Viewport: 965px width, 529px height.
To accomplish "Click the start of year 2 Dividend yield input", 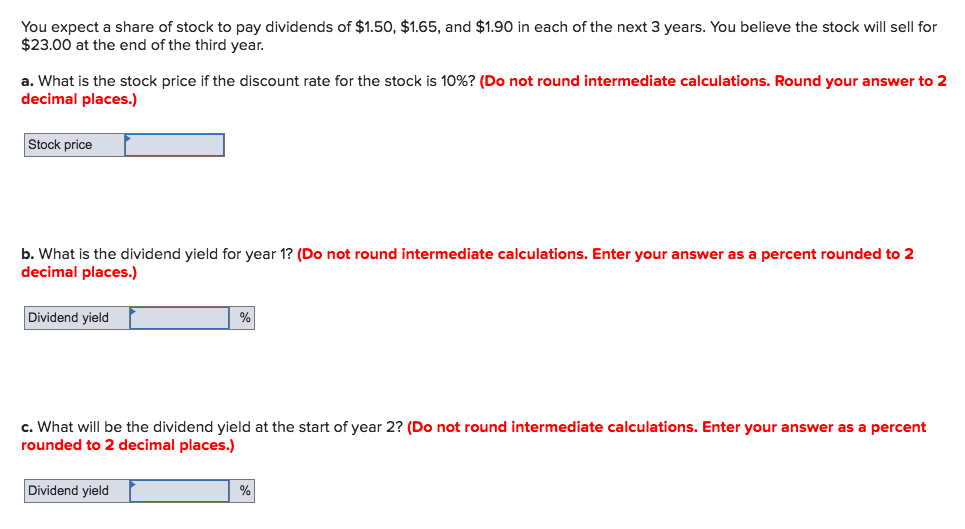I will click(x=180, y=491).
